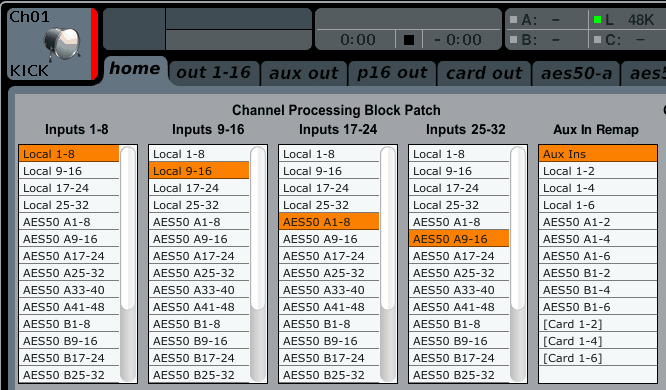Viewport: 666px width, 390px height.
Task: Click the 0:00 elapsed time display
Action: 358,40
